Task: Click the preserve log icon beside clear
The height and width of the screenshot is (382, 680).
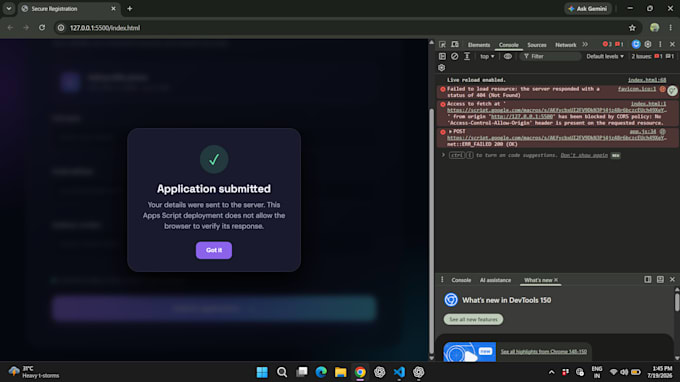Action: pos(467,56)
